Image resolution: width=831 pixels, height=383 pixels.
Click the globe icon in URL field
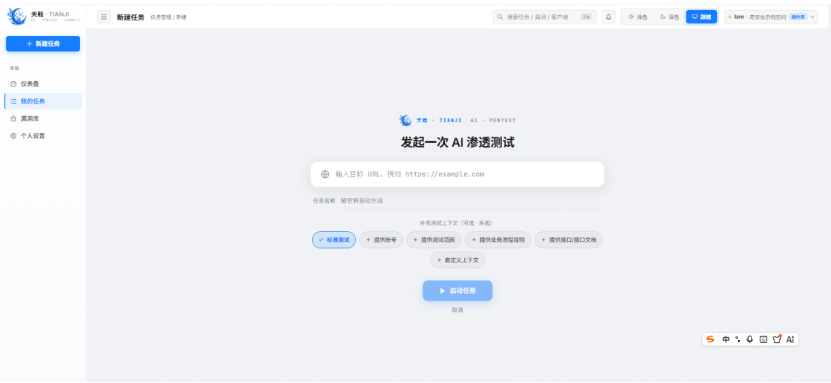325,174
